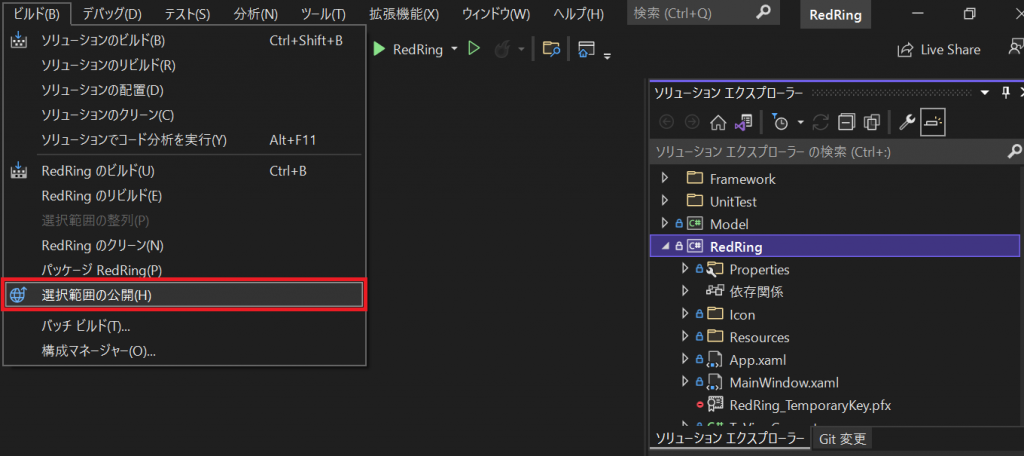The image size is (1024, 456).
Task: Click the Solution Explorer refresh sync icon
Action: tap(821, 122)
